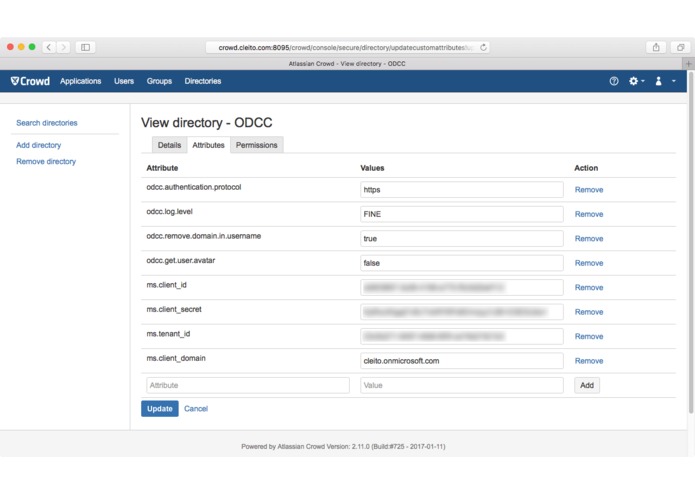This screenshot has width=695, height=494.
Task: Open the Directories menu
Action: (203, 81)
